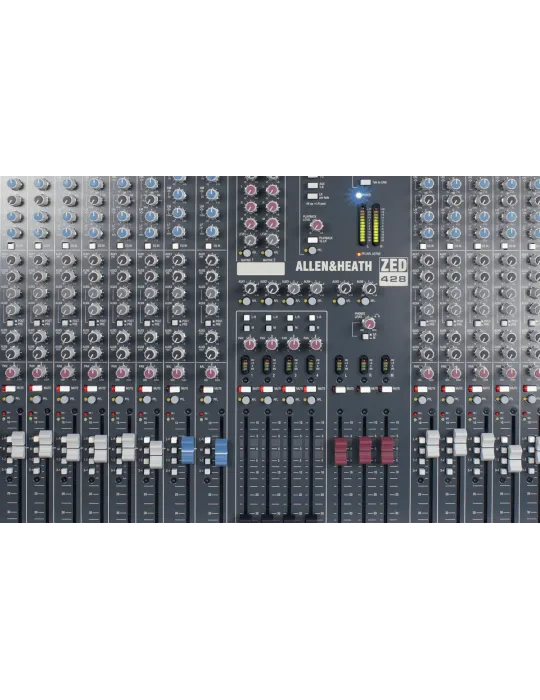Click the Allen&Heath brand logo
Image resolution: width=540 pixels, height=700 pixels.
click(x=333, y=267)
